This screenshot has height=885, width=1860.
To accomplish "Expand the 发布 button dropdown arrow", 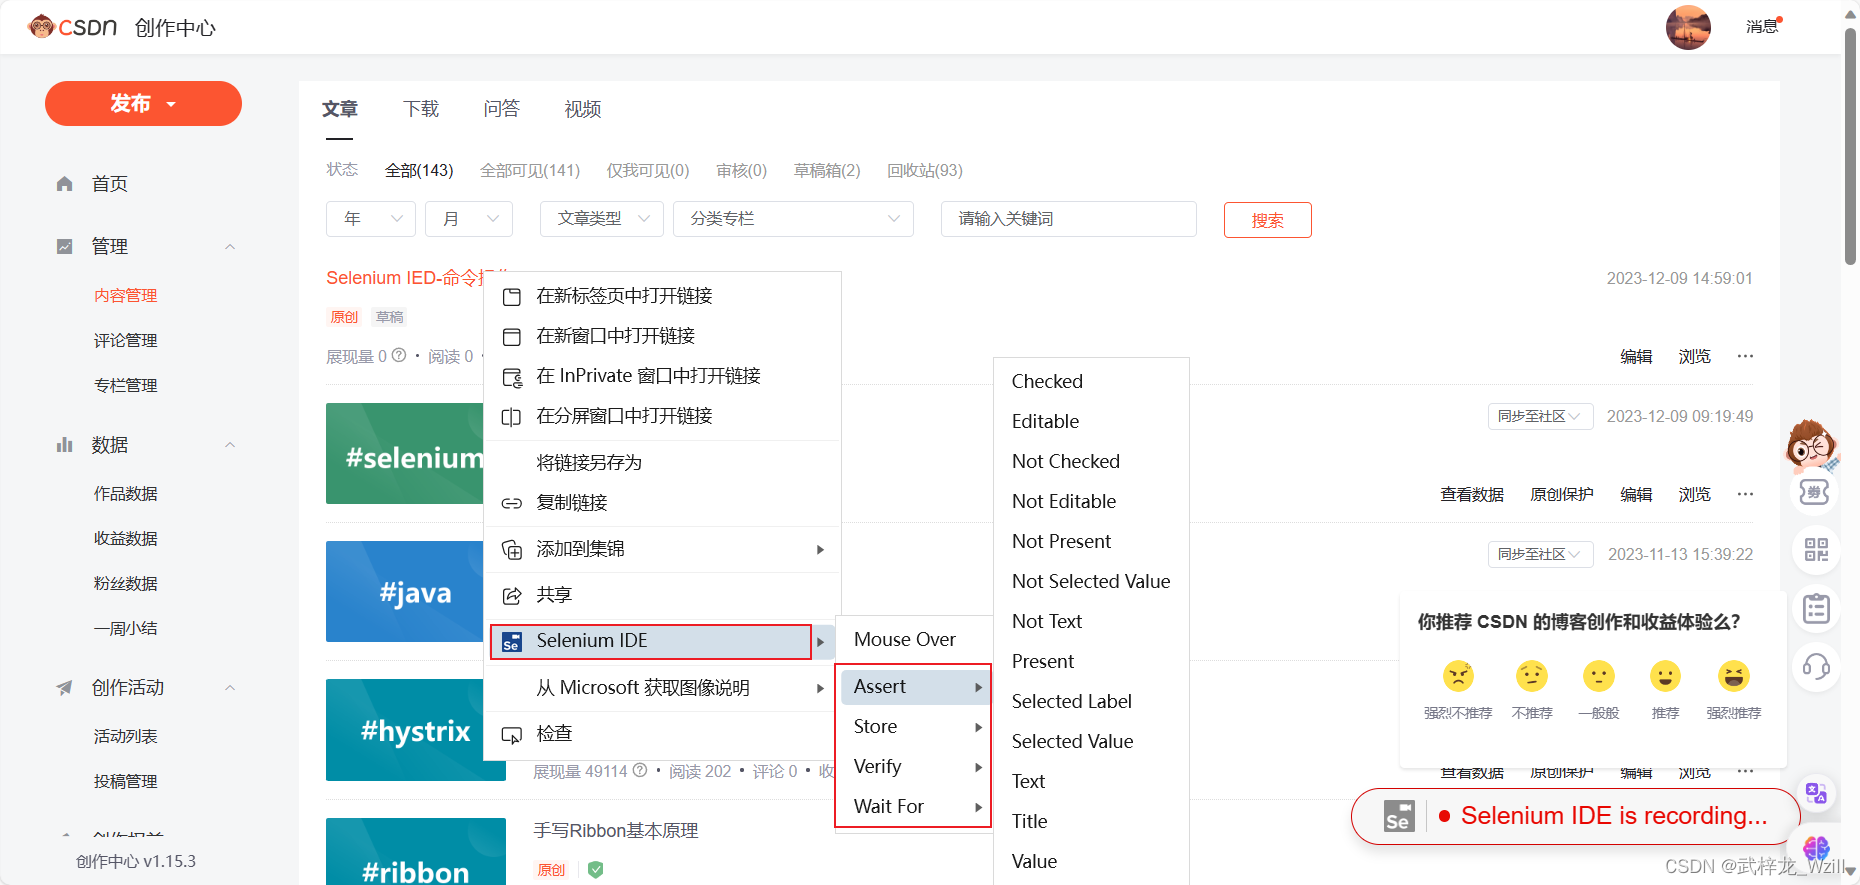I will pos(171,104).
